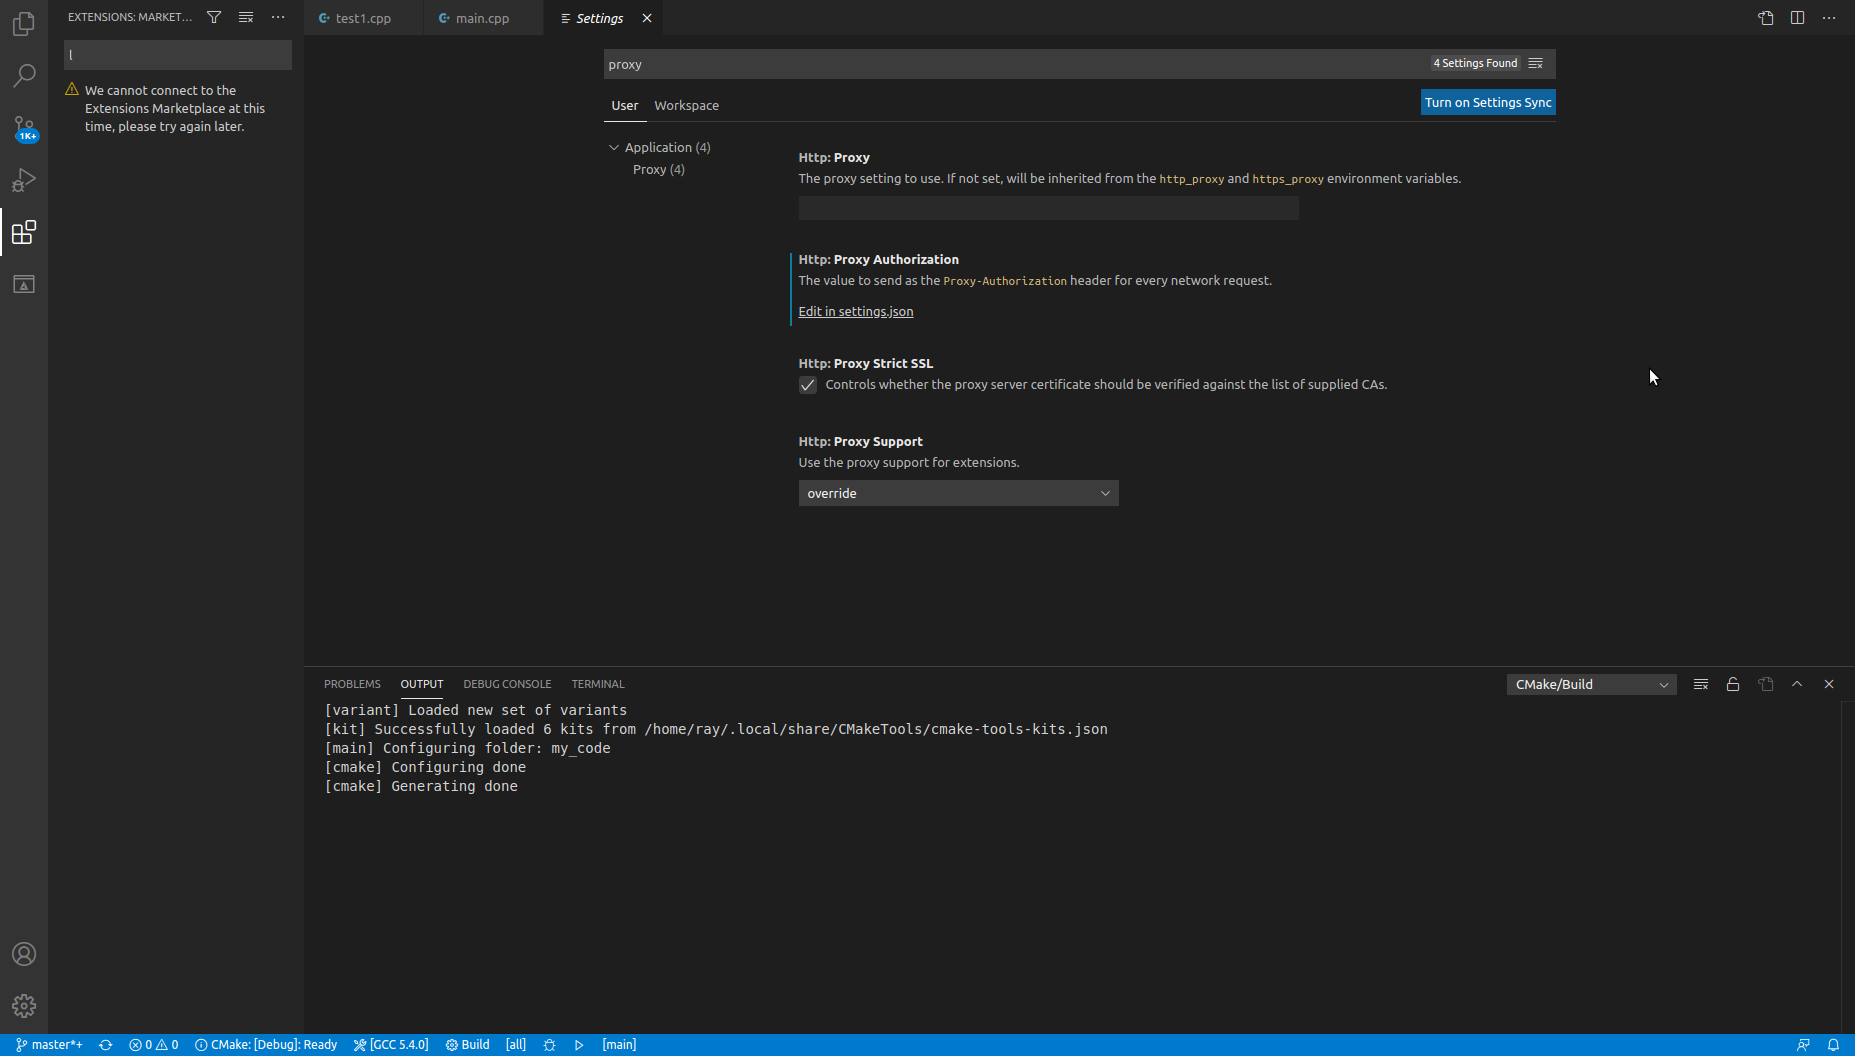Screen dimensions: 1855x1056
Task: Maximize the bottom panel size
Action: click(x=1797, y=684)
